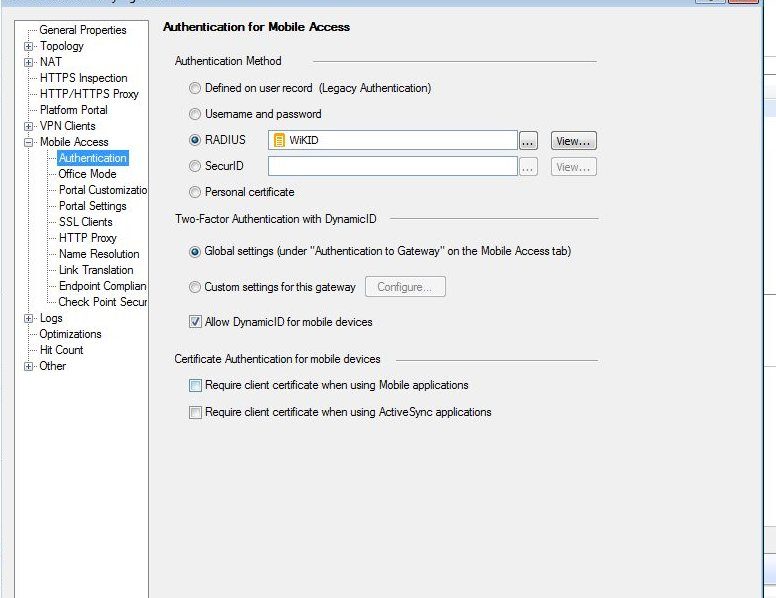The width and height of the screenshot is (776, 598).
Task: Select Logs in the tree
Action: [x=51, y=318]
